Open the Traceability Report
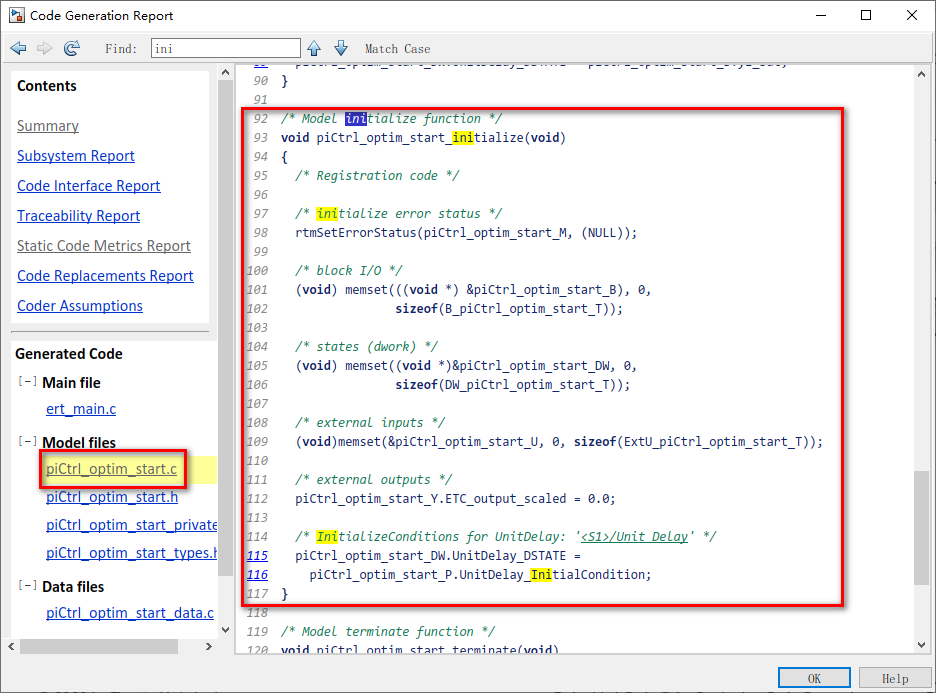Image resolution: width=936 pixels, height=693 pixels. pos(78,215)
